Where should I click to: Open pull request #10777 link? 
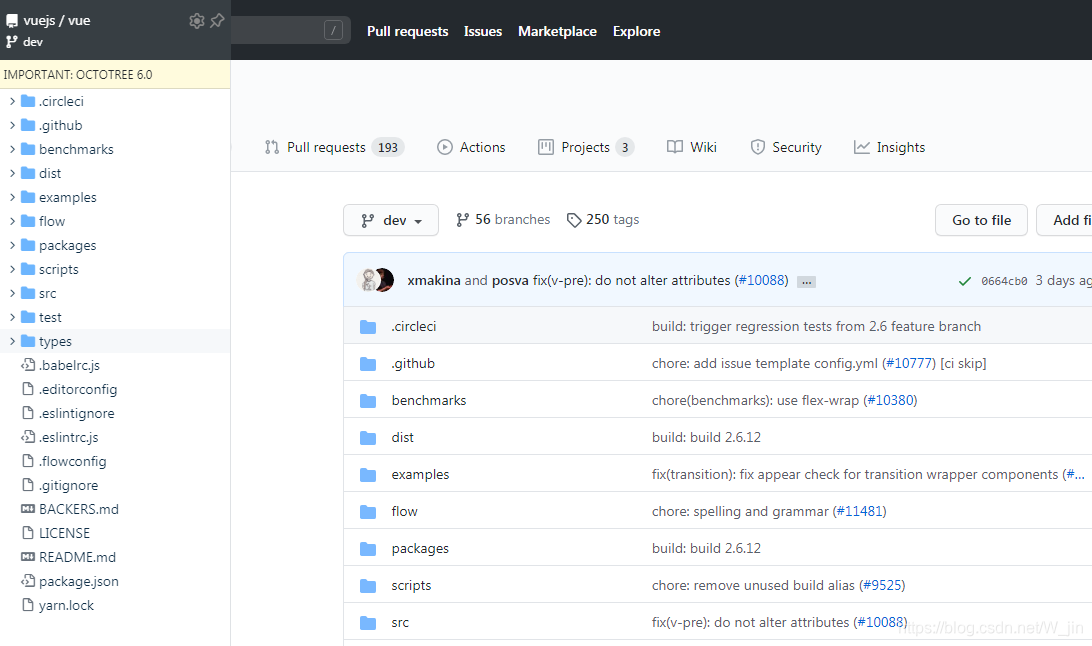911,363
